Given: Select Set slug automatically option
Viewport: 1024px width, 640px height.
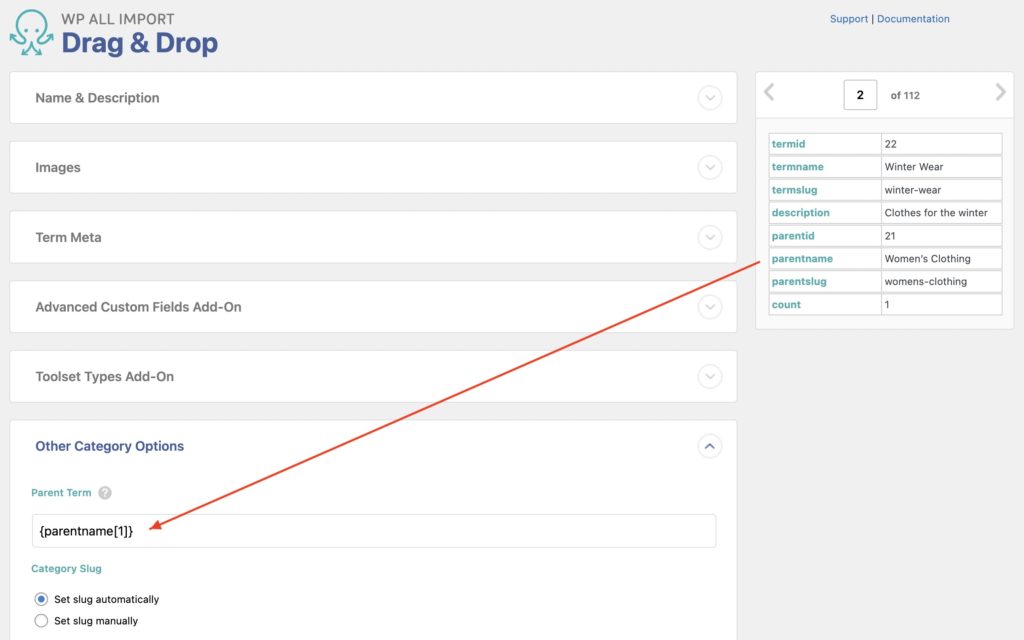Looking at the screenshot, I should [41, 600].
